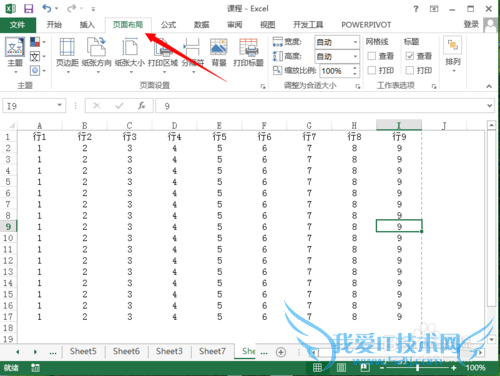This screenshot has width=500, height=376.
Task: Select column I header
Action: [399, 125]
